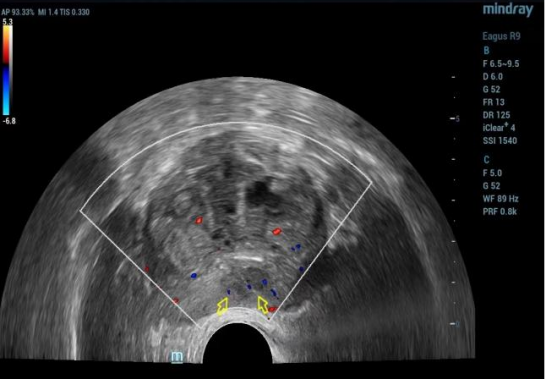Select the 5.3 maximum velocity value
The width and height of the screenshot is (546, 379).
tap(7, 22)
